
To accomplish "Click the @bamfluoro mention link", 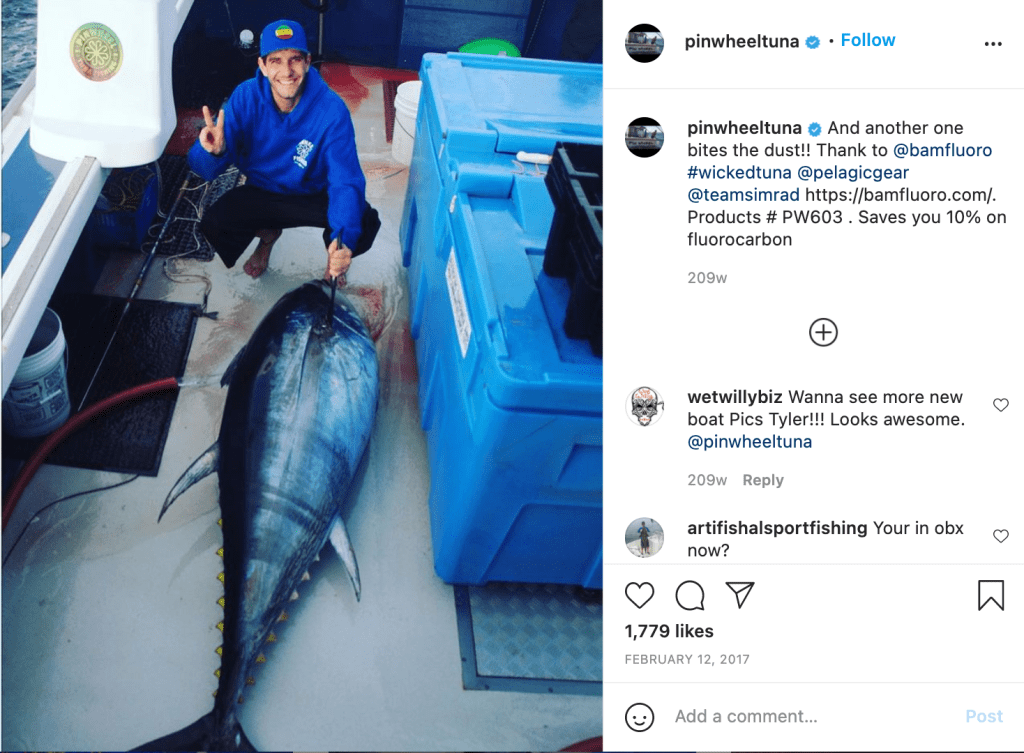I will click(x=942, y=150).
